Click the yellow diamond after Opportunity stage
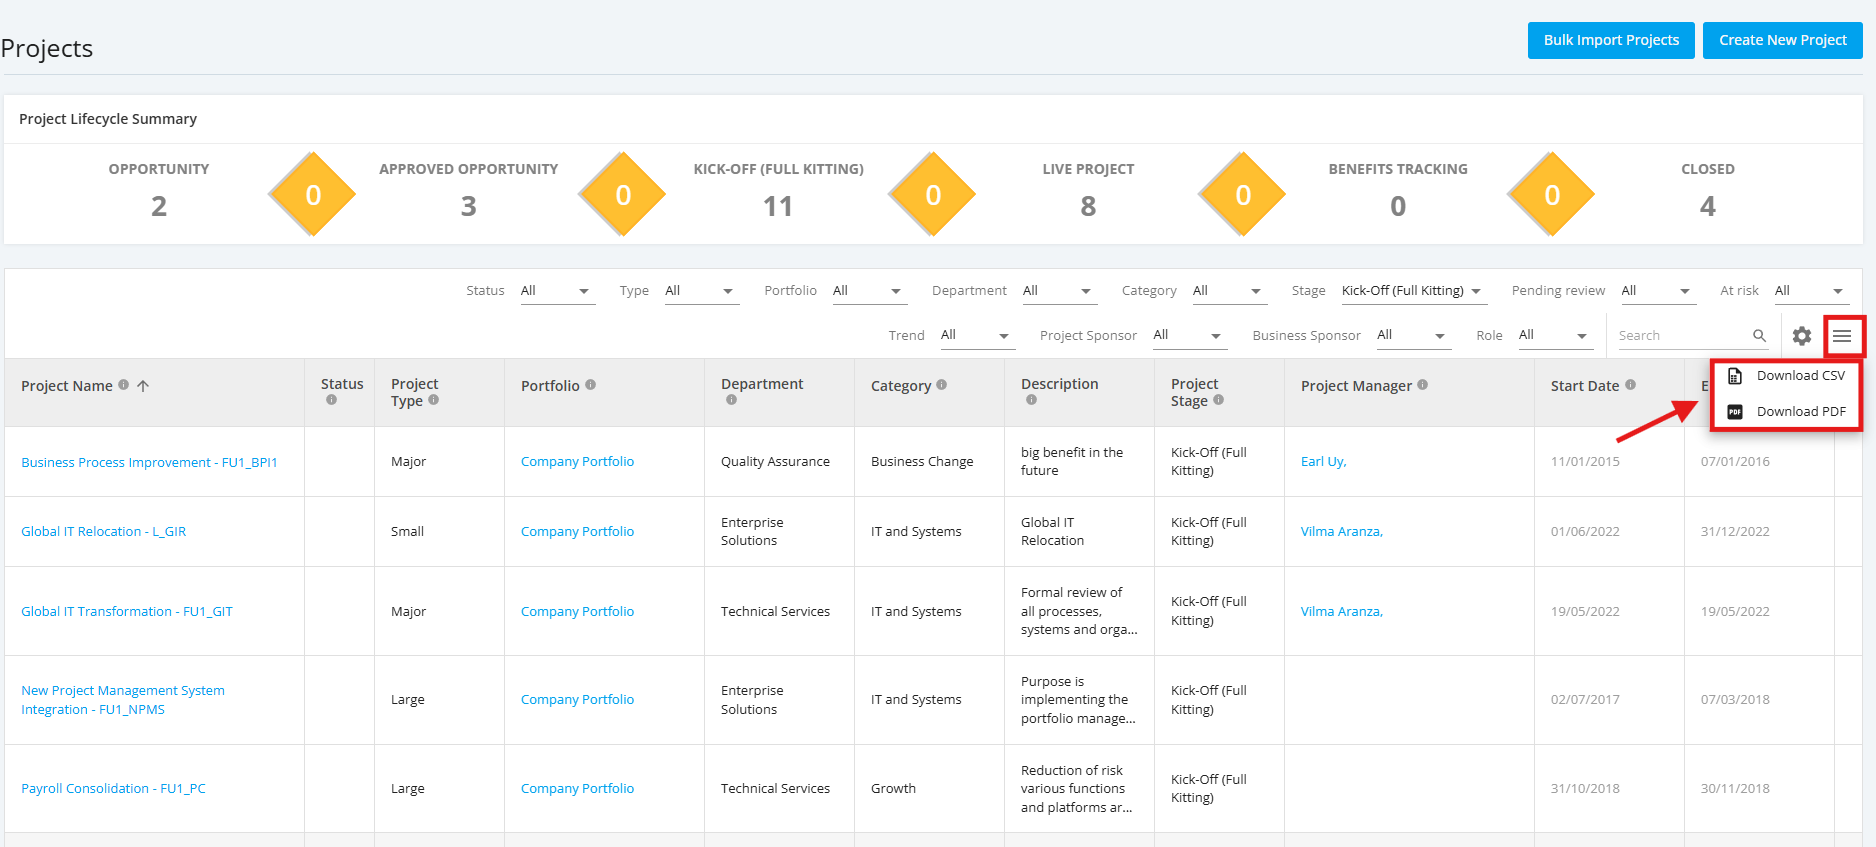The image size is (1876, 847). (313, 194)
